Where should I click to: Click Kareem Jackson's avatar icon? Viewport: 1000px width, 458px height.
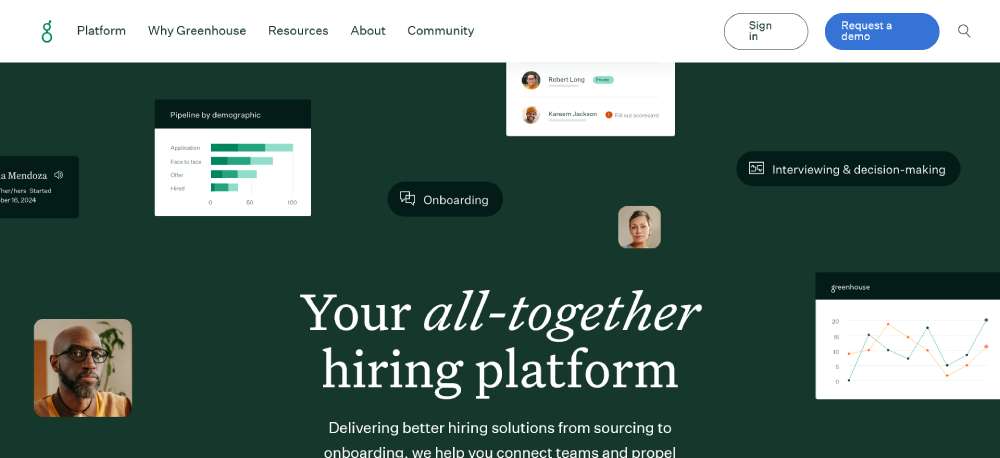(531, 115)
